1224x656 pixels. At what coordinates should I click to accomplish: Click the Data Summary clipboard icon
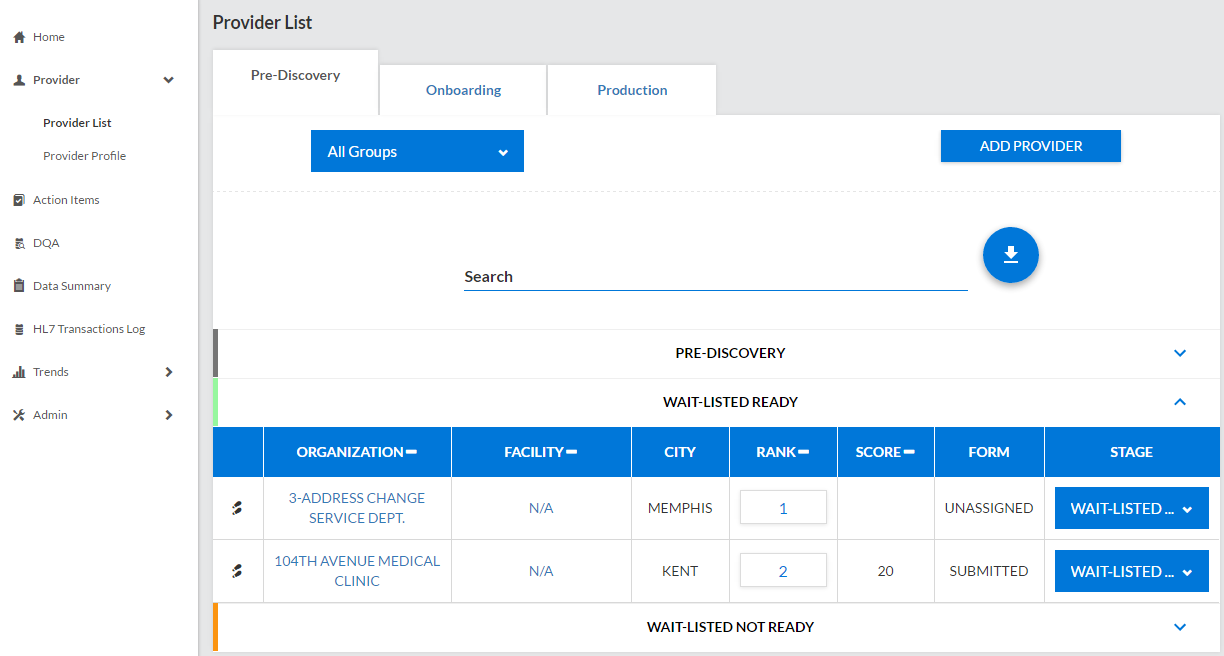coord(18,286)
